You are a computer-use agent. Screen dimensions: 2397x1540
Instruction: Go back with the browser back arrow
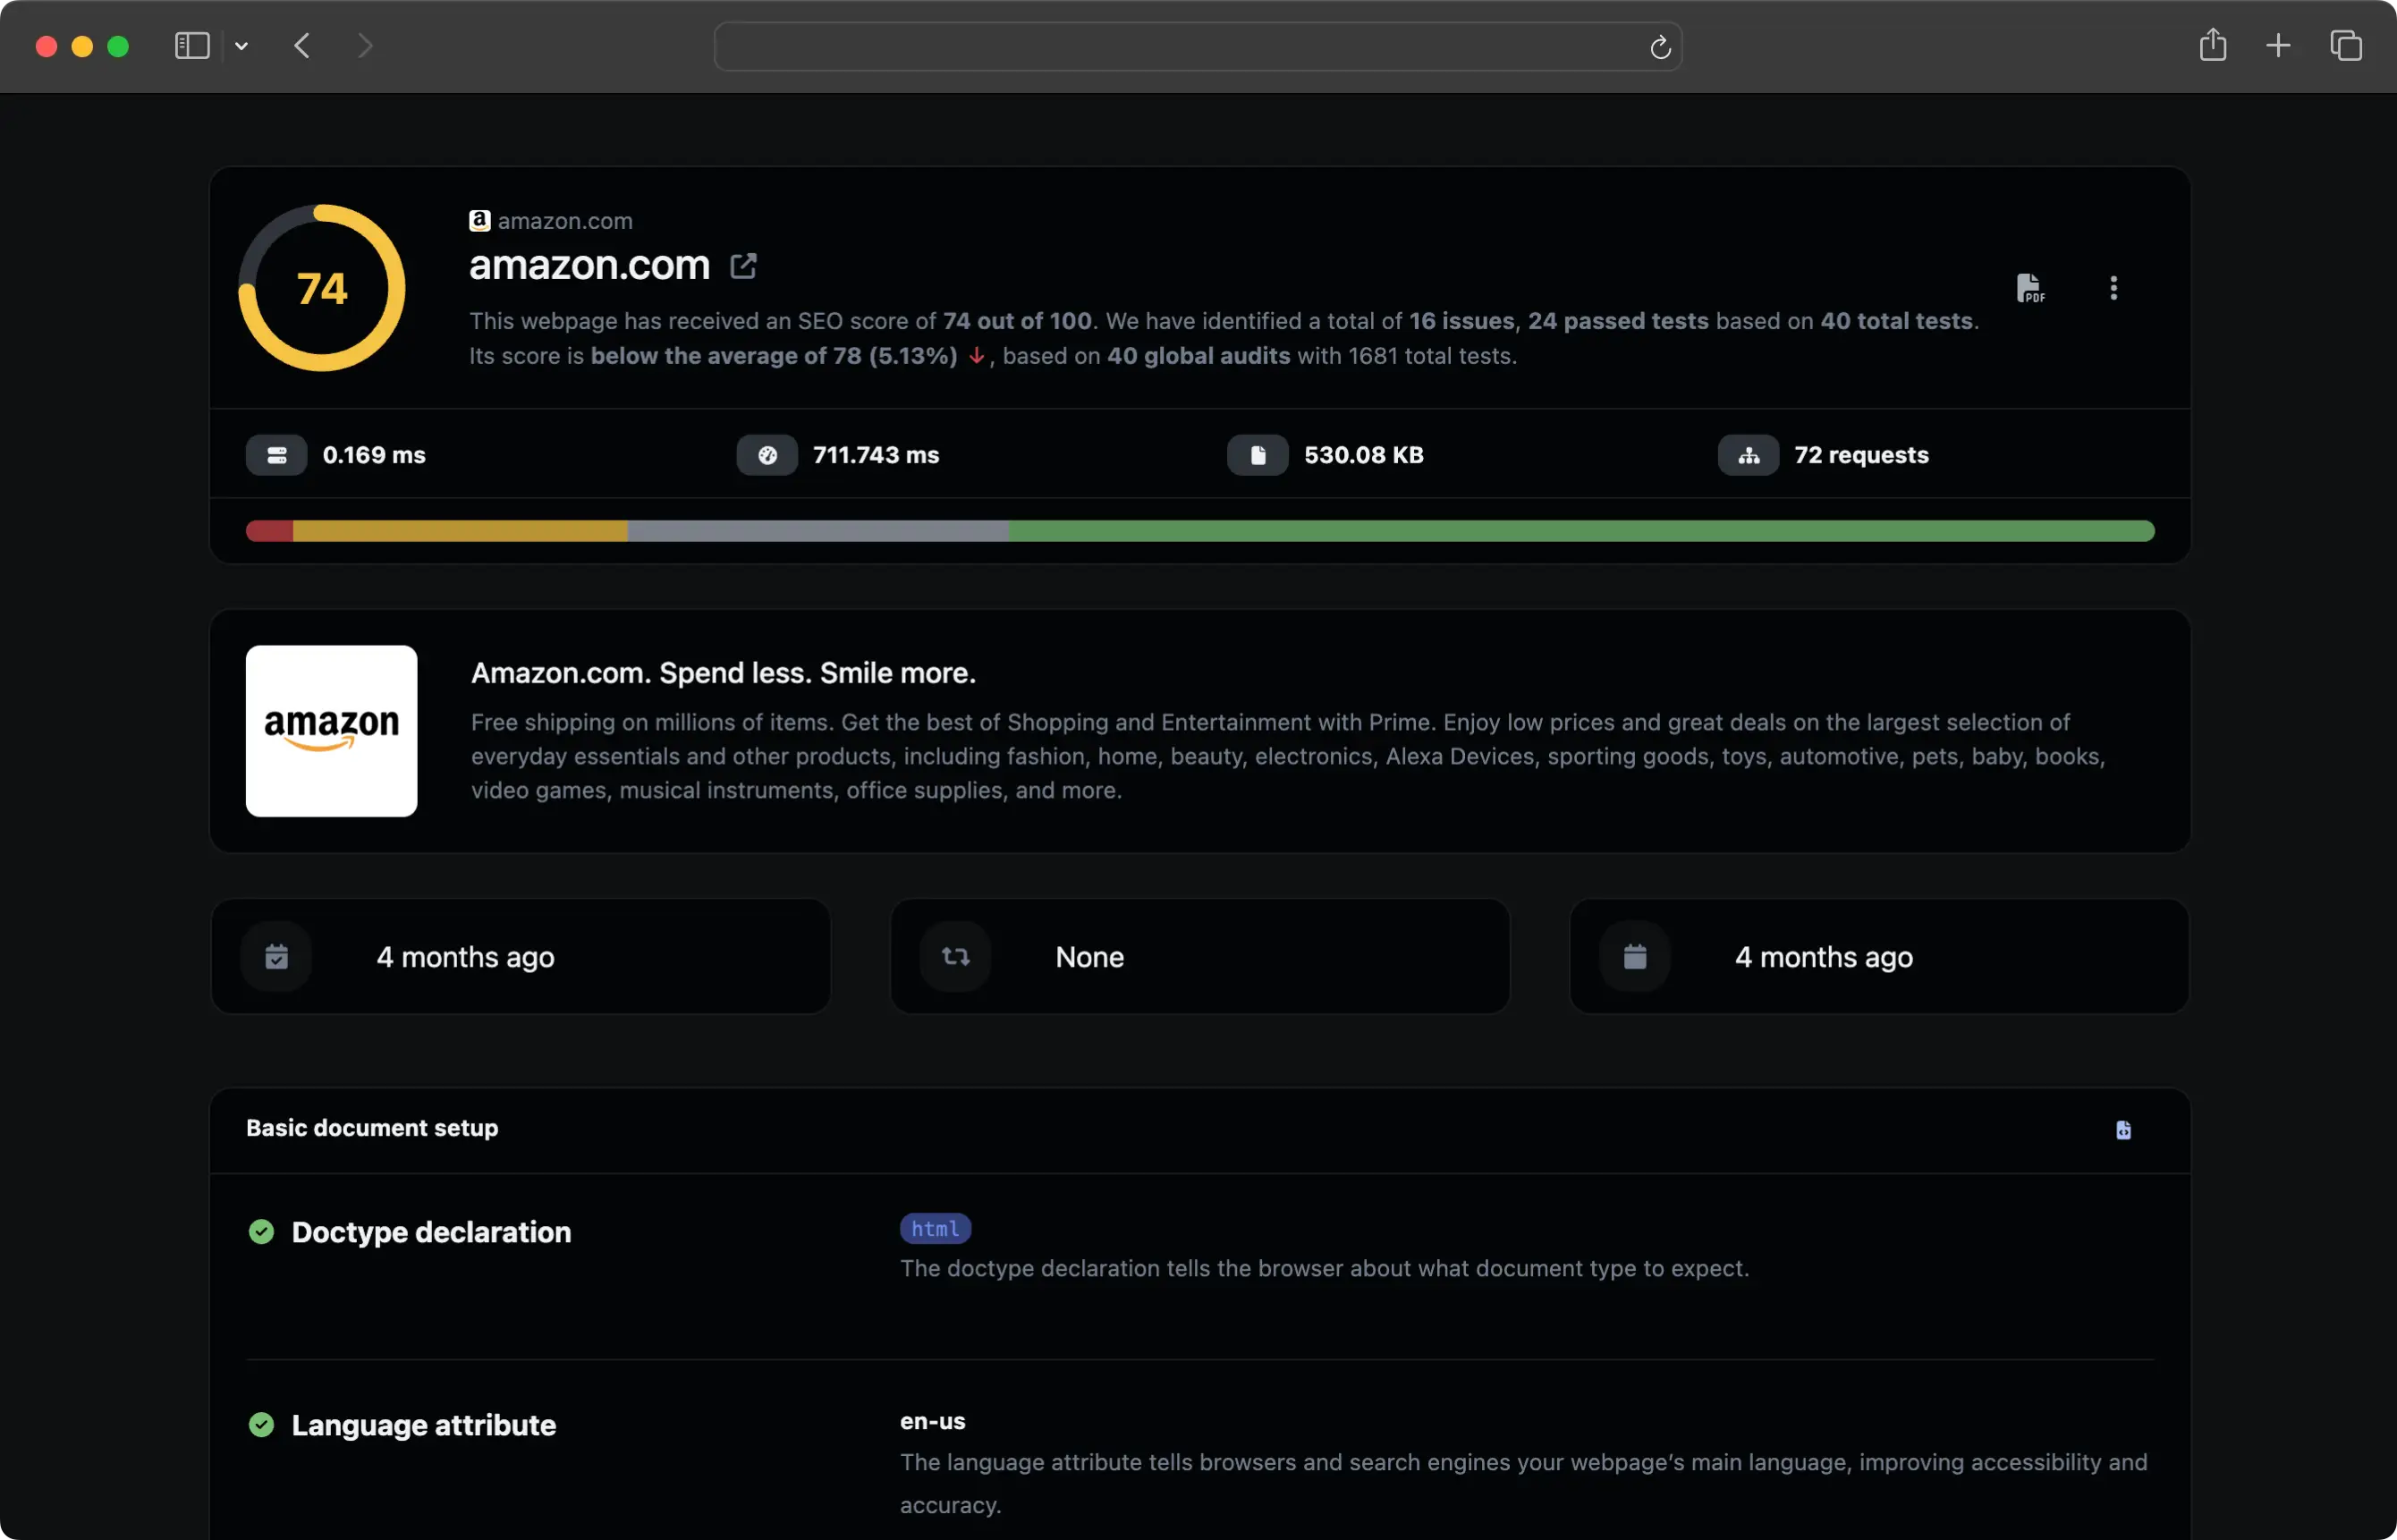click(x=302, y=46)
